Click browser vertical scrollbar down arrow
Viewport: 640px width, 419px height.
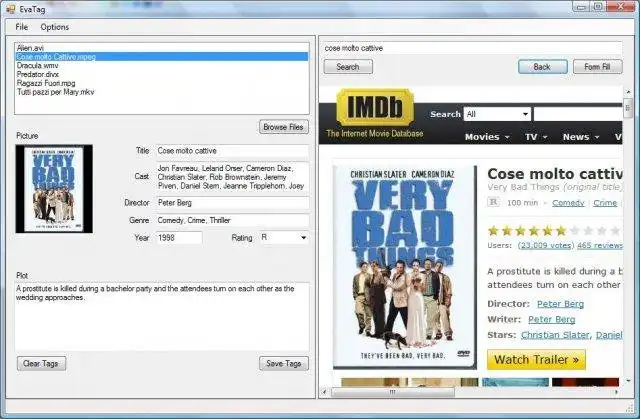tap(628, 381)
